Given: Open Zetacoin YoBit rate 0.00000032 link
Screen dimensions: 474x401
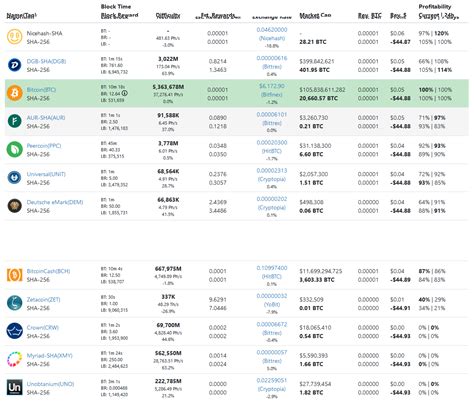Looking at the screenshot, I should click(272, 296).
